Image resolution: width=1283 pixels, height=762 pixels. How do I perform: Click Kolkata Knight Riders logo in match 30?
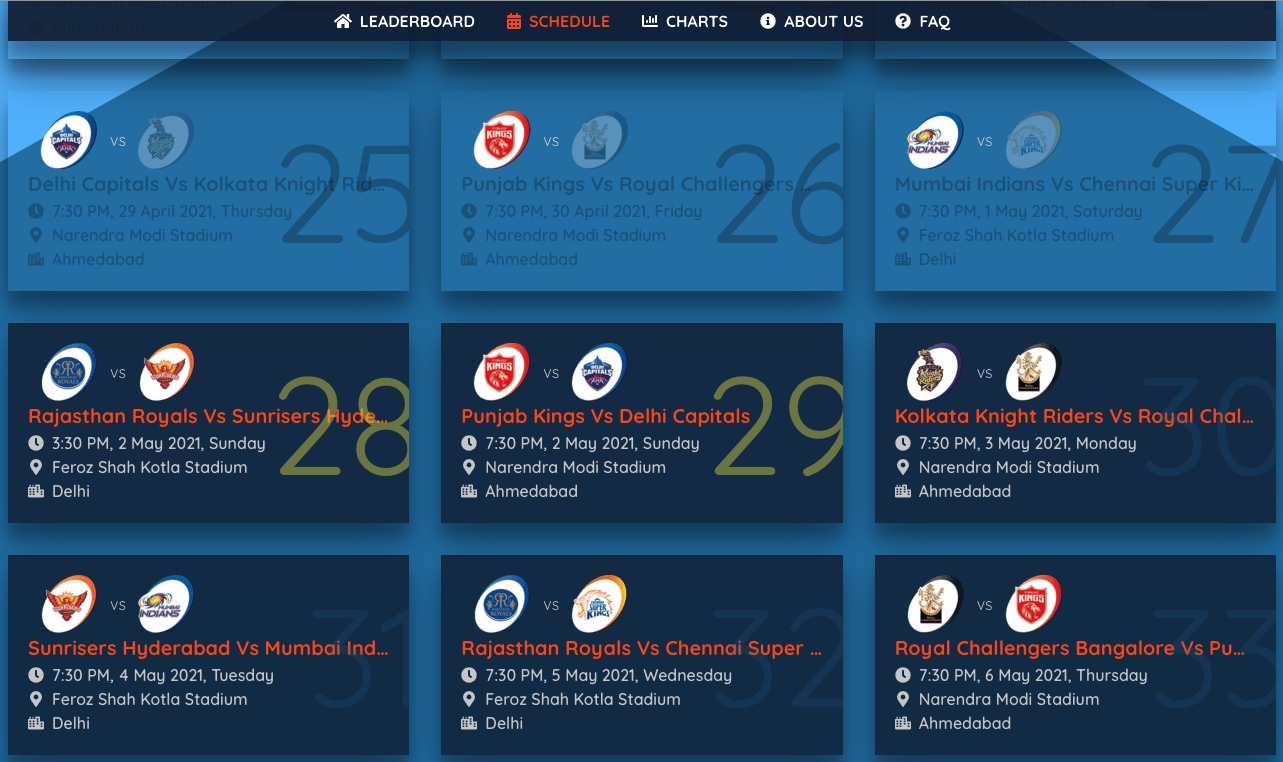click(x=933, y=373)
